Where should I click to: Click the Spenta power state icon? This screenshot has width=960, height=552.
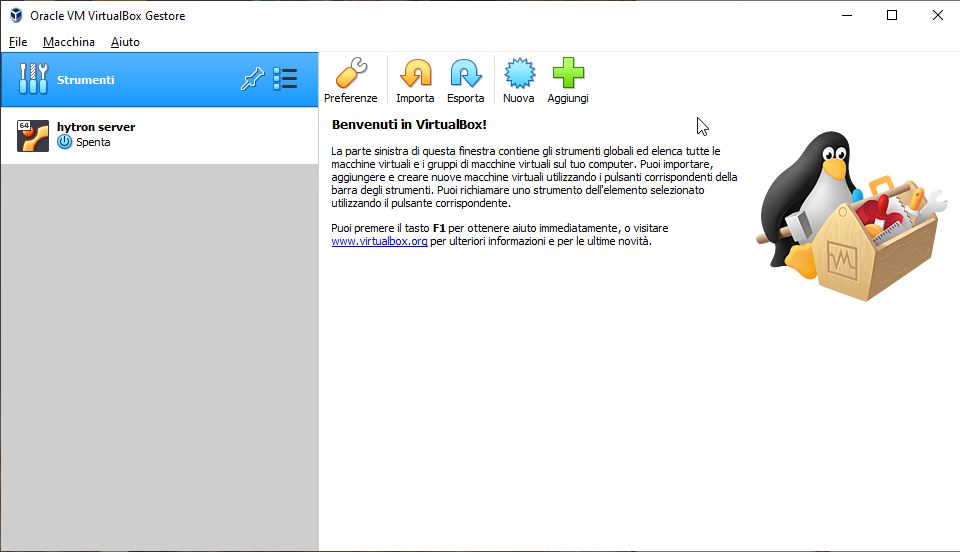point(64,142)
